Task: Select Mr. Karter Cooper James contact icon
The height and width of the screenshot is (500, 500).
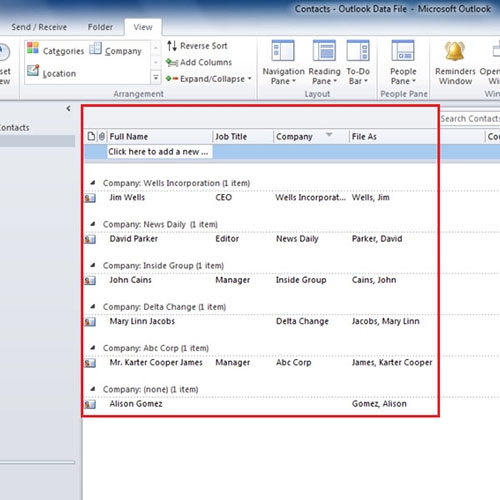Action: pos(90,363)
